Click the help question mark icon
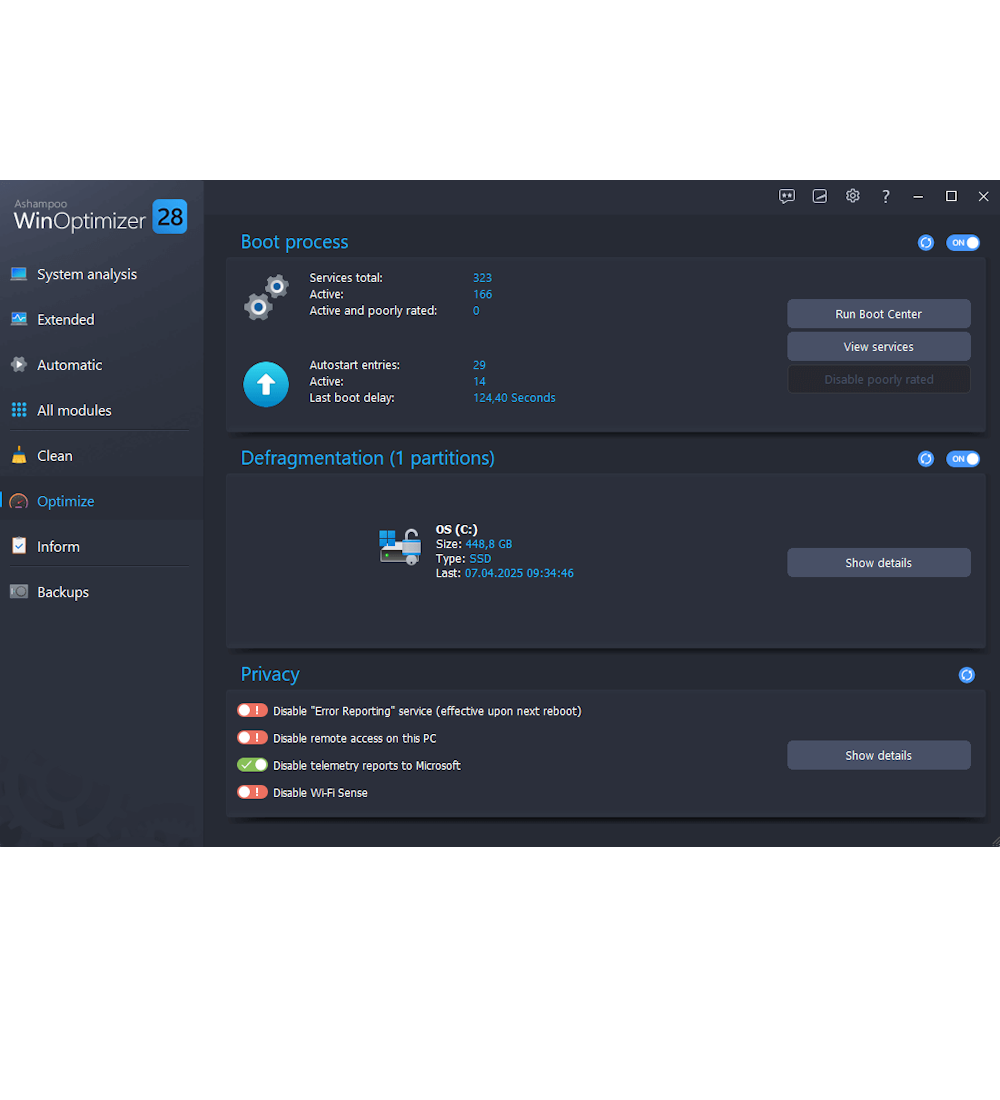The image size is (1000, 1100). [886, 196]
